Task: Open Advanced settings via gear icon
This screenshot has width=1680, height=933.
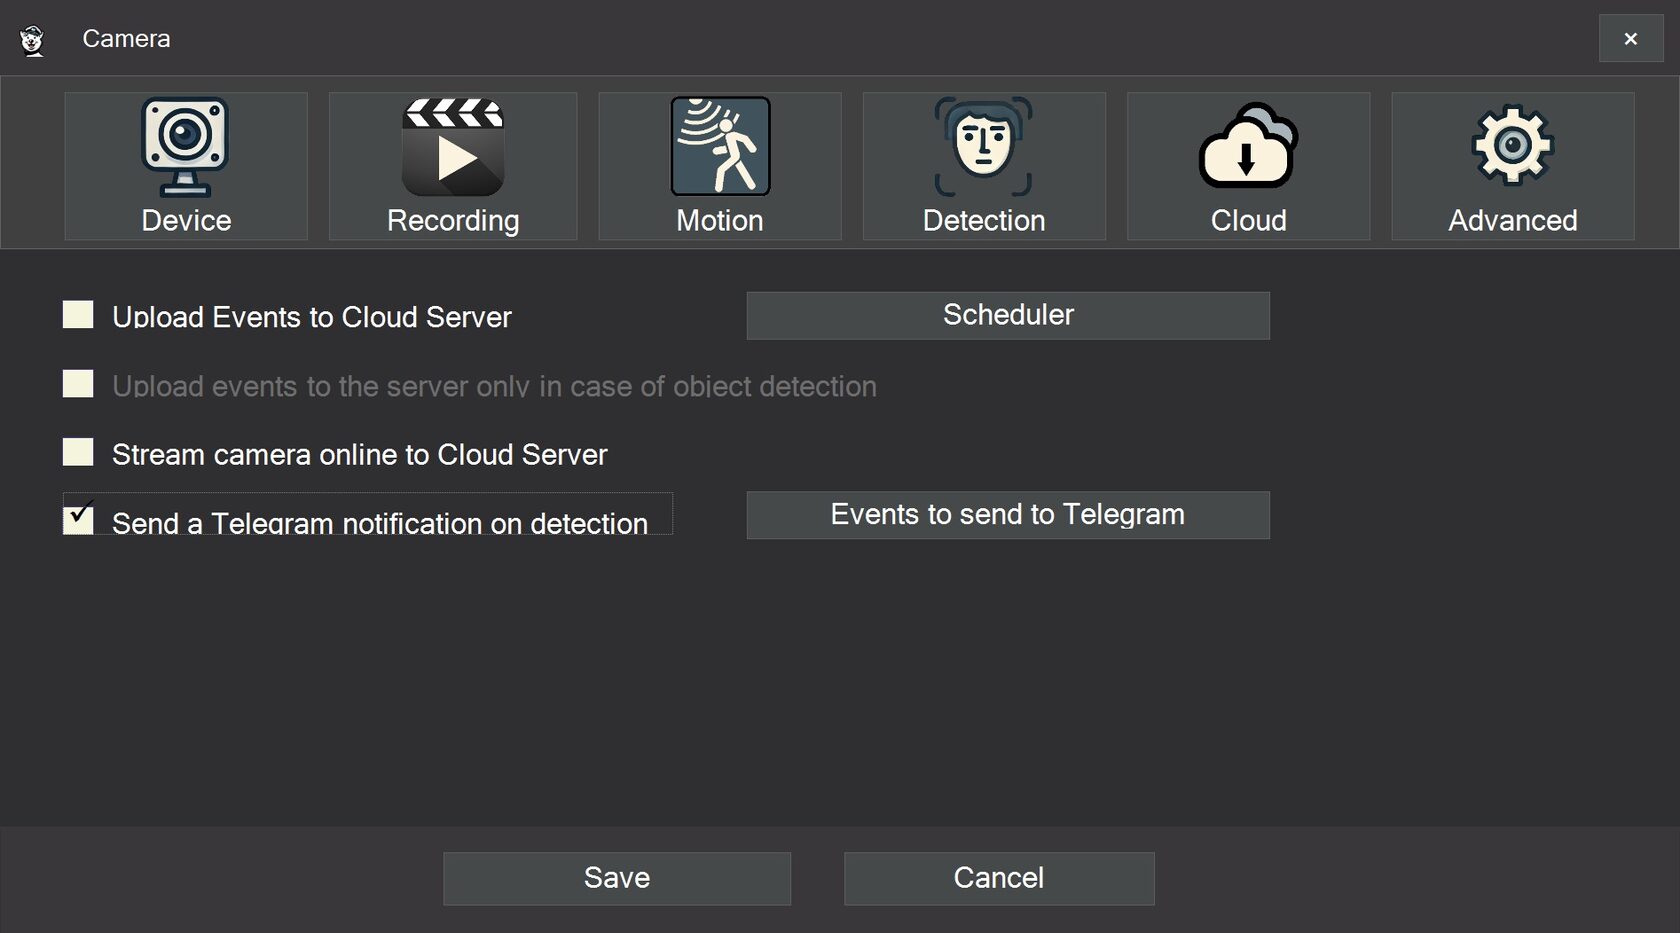Action: click(1512, 146)
